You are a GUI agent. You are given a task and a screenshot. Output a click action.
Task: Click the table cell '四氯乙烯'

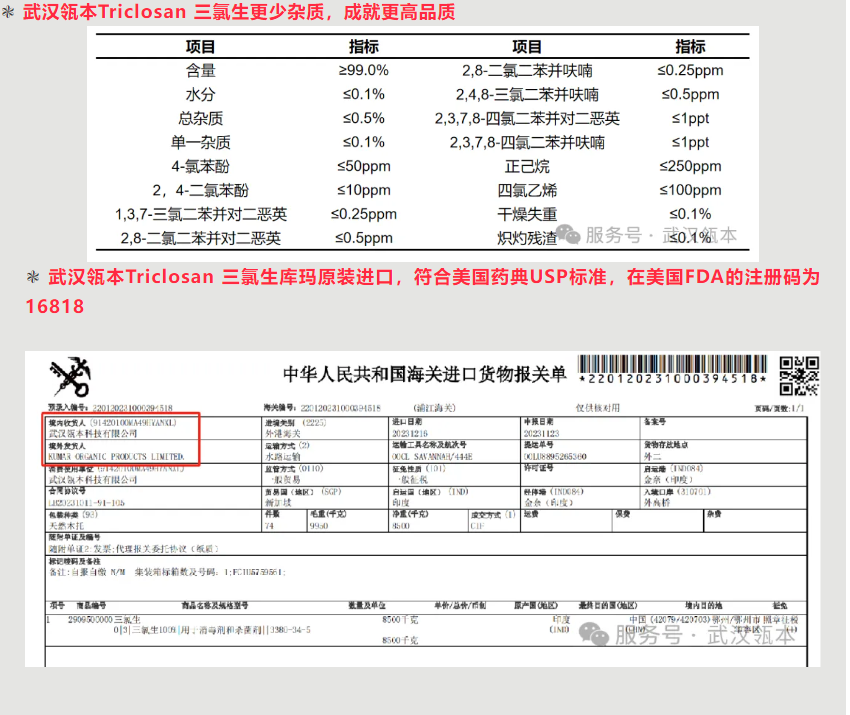point(527,190)
